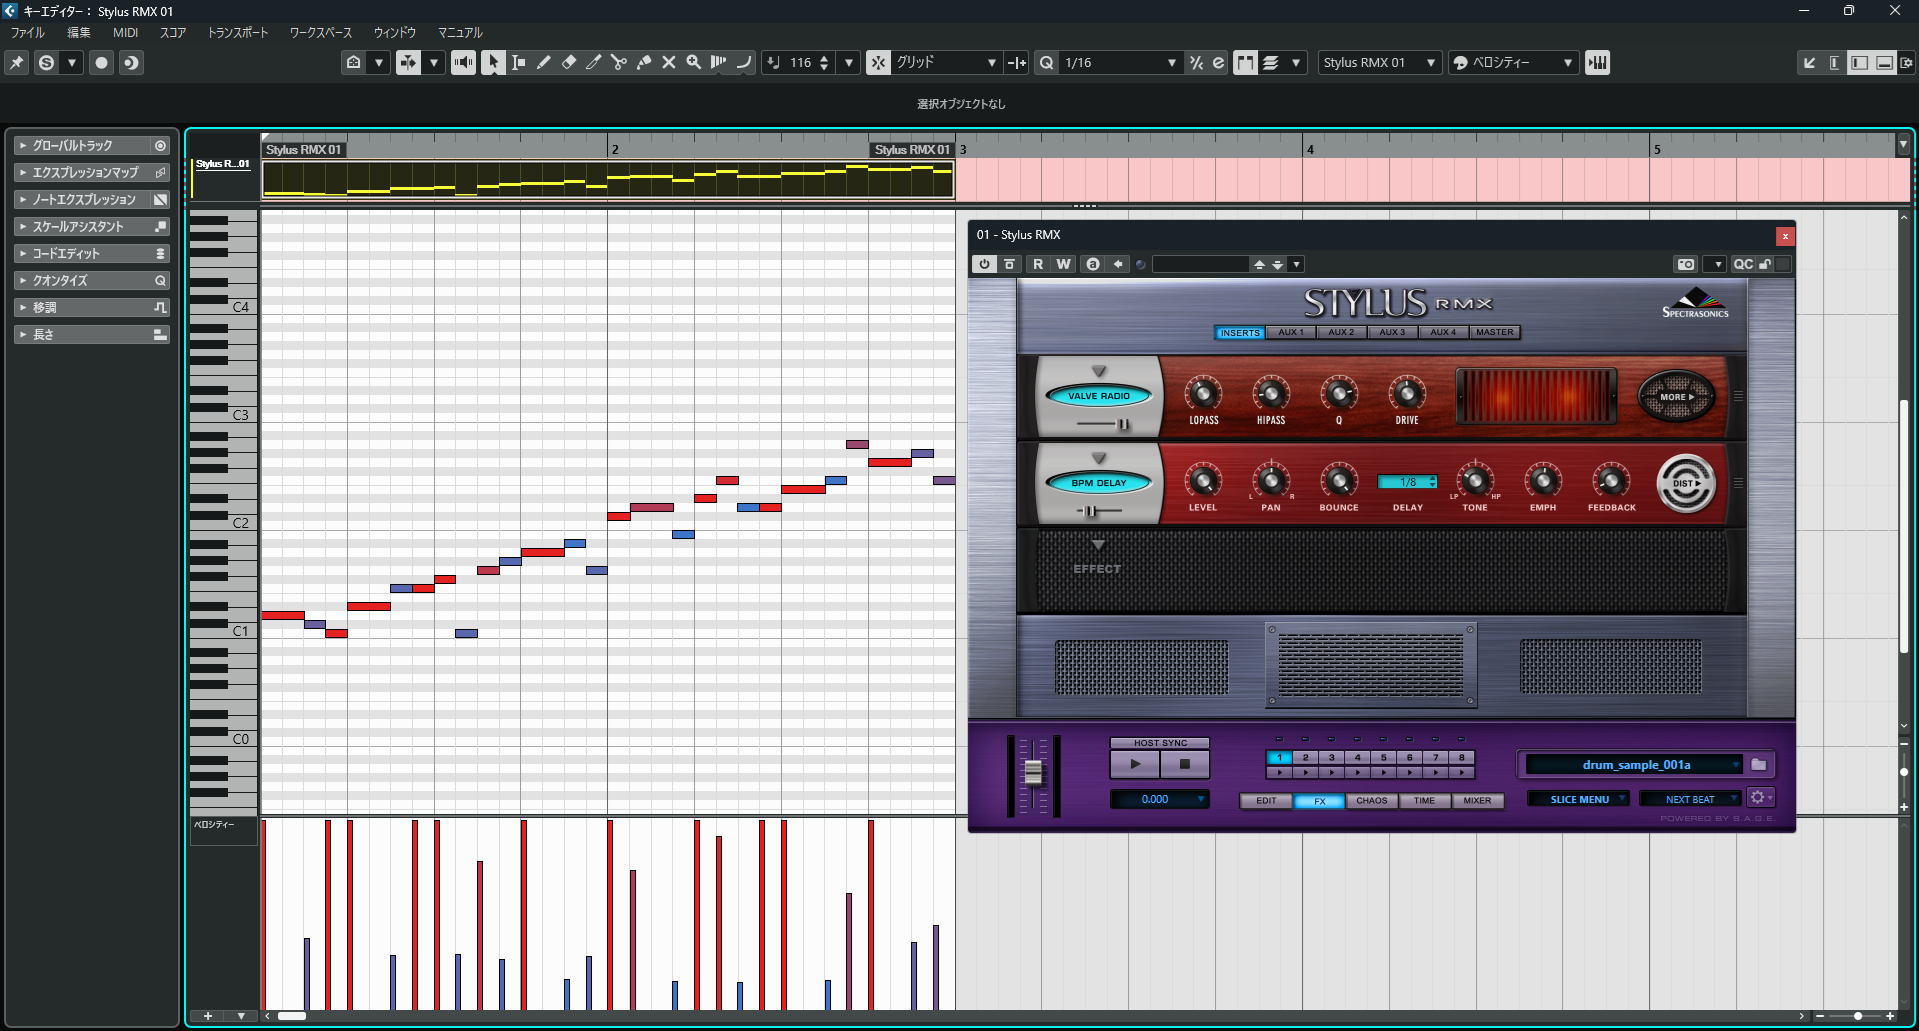
Task: Click the DIST button on BPM Delay
Action: click(x=1686, y=484)
